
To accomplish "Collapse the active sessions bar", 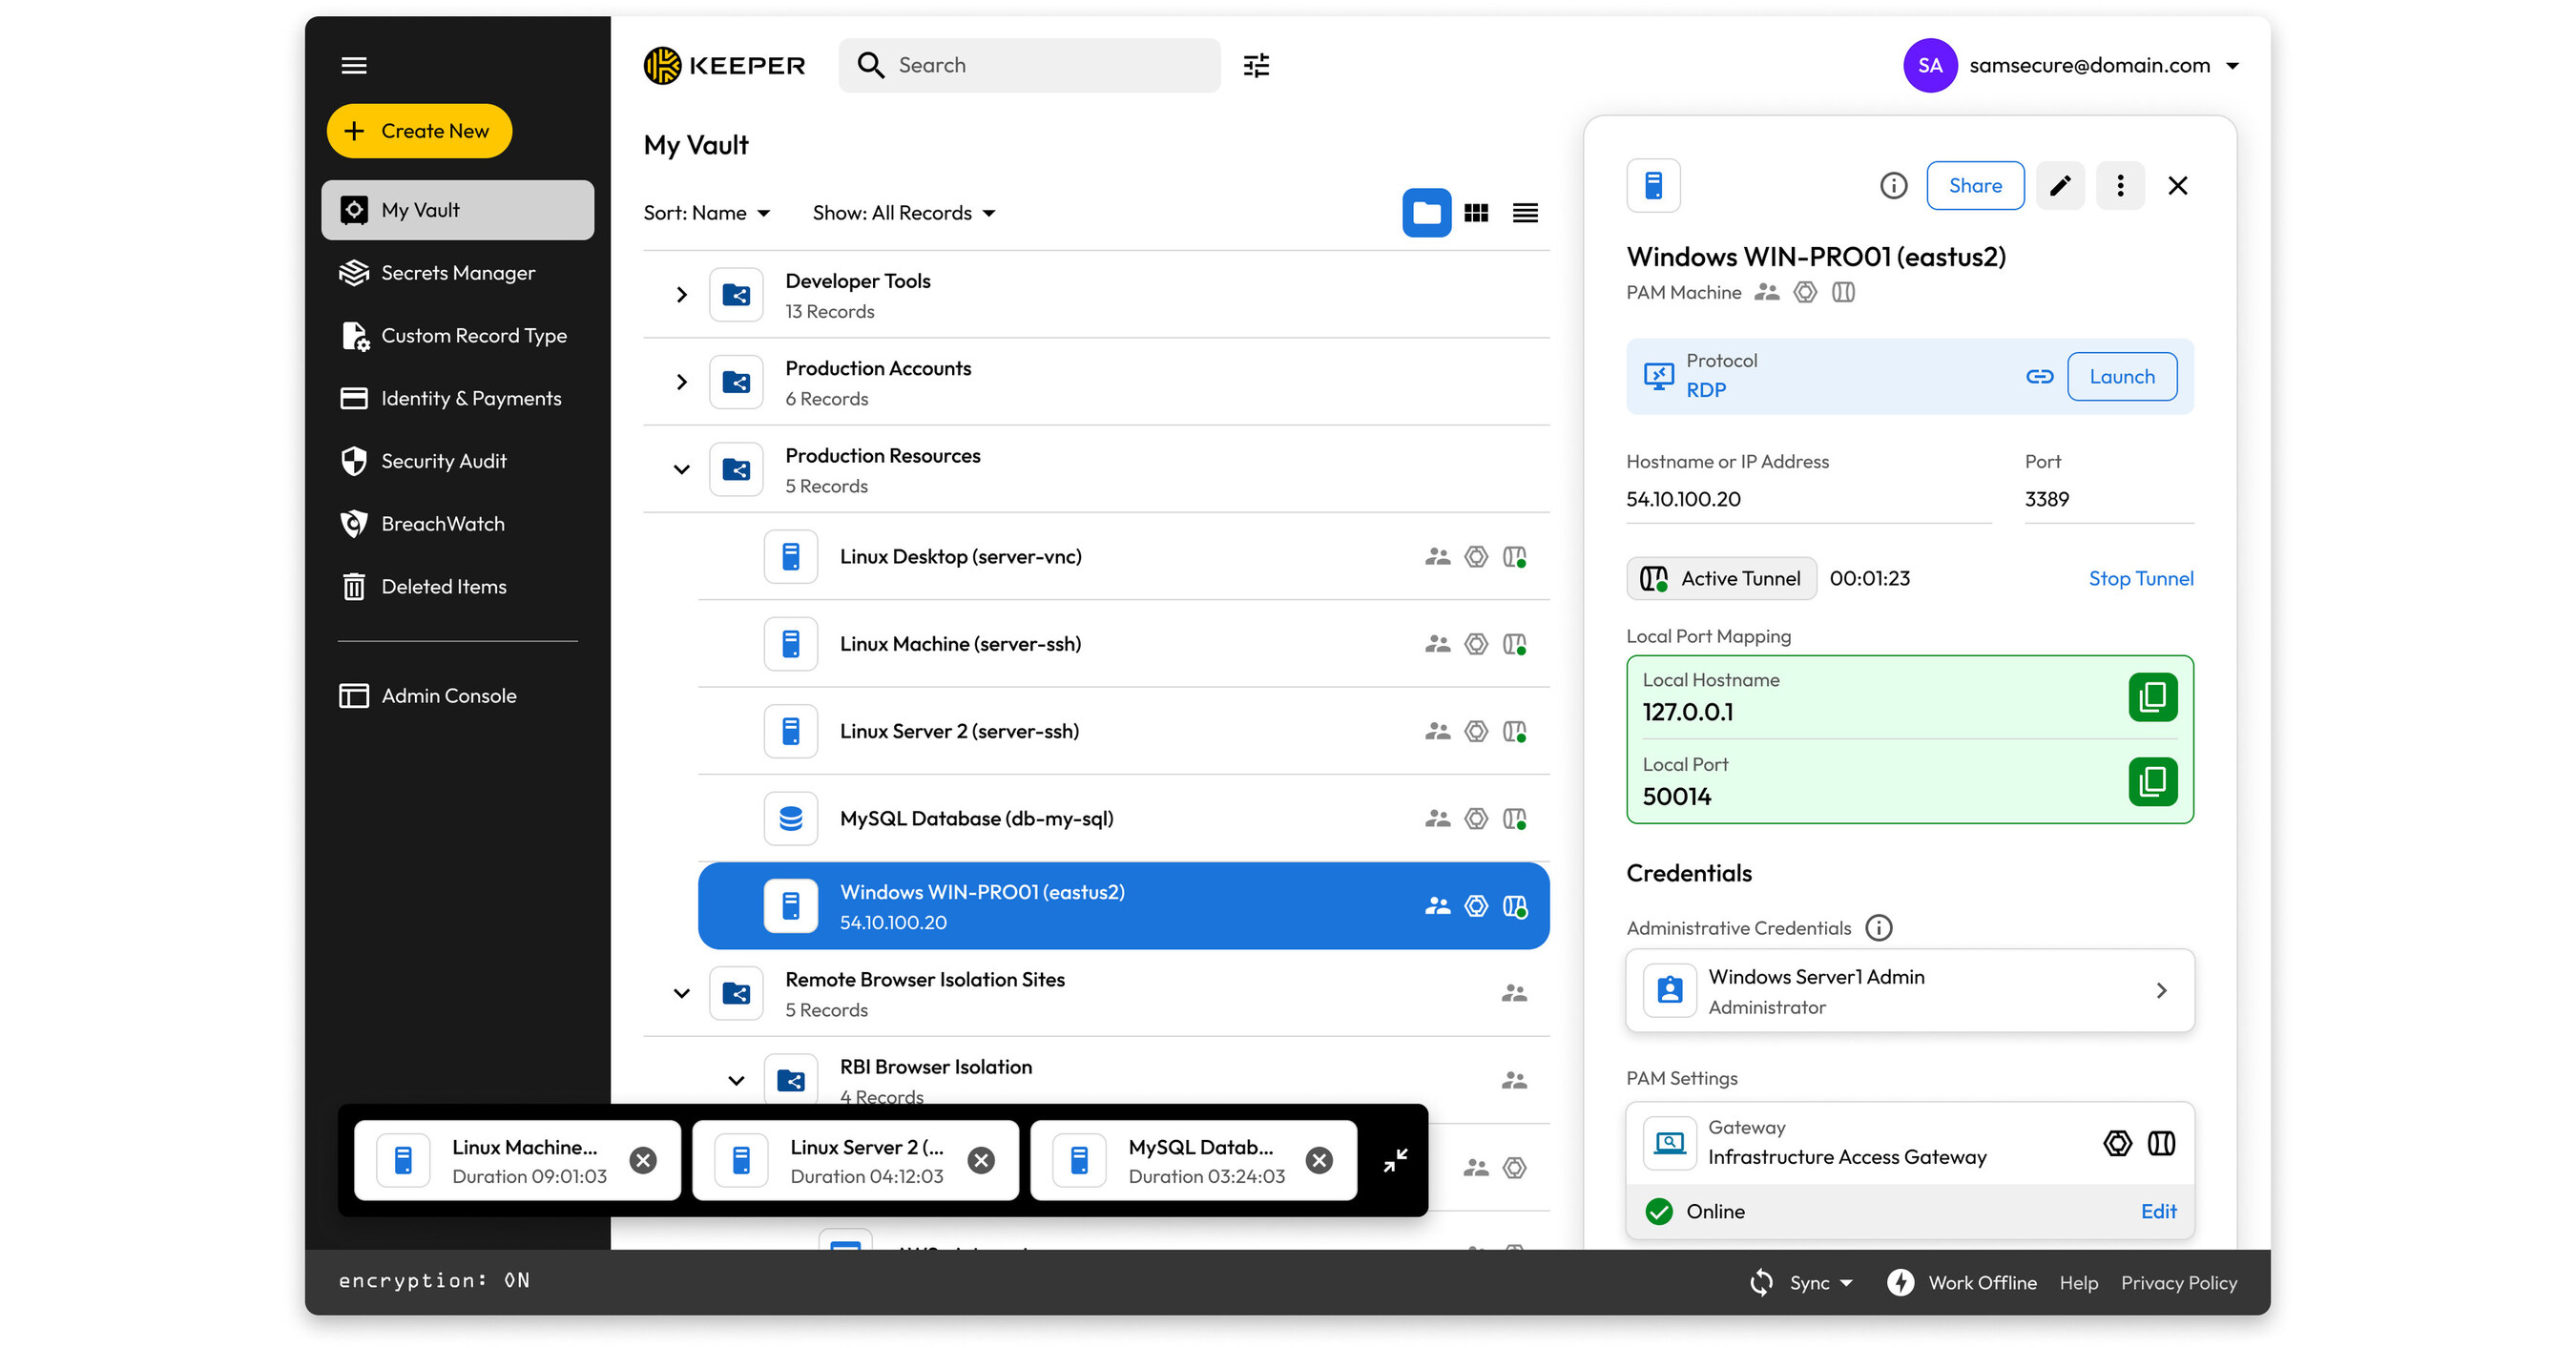I will [1395, 1160].
